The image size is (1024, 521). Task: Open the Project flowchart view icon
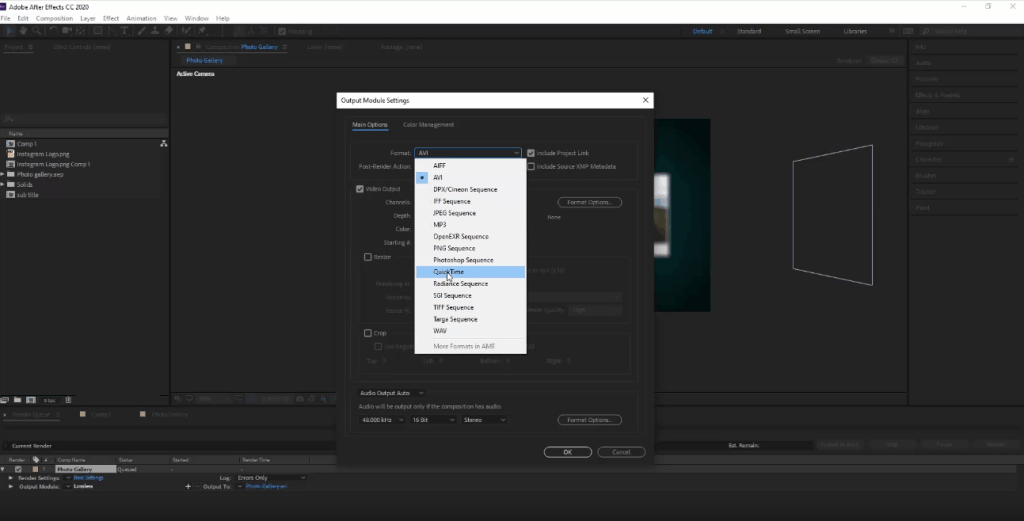(163, 144)
